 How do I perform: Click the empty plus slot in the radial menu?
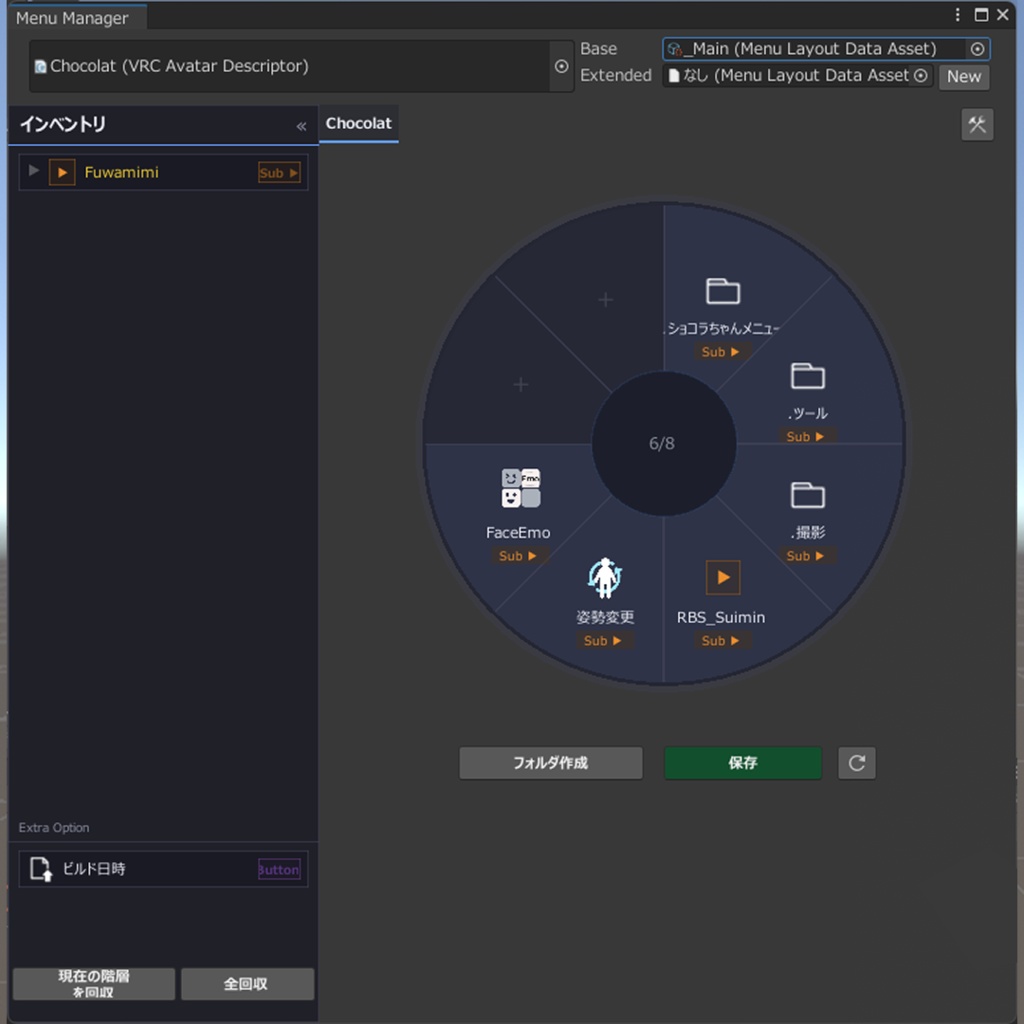604,299
